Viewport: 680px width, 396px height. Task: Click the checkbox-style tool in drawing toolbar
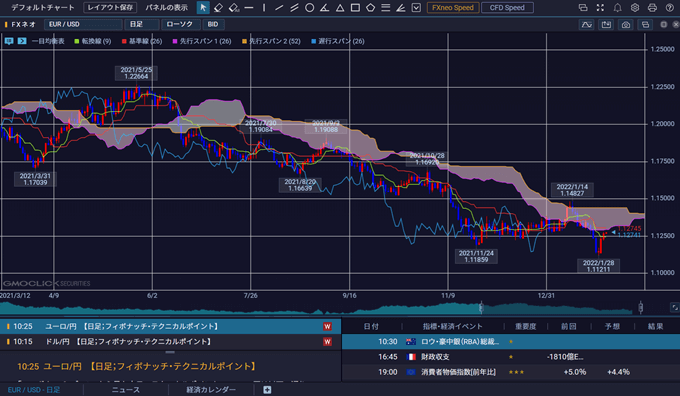[416, 7]
